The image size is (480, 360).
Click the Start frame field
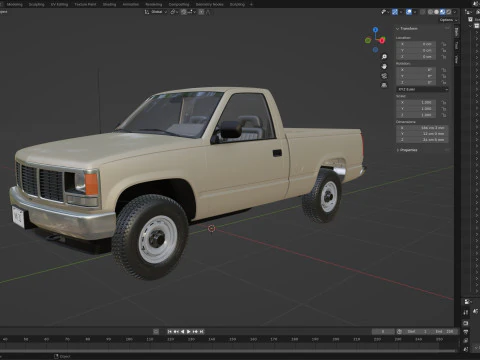pos(416,331)
